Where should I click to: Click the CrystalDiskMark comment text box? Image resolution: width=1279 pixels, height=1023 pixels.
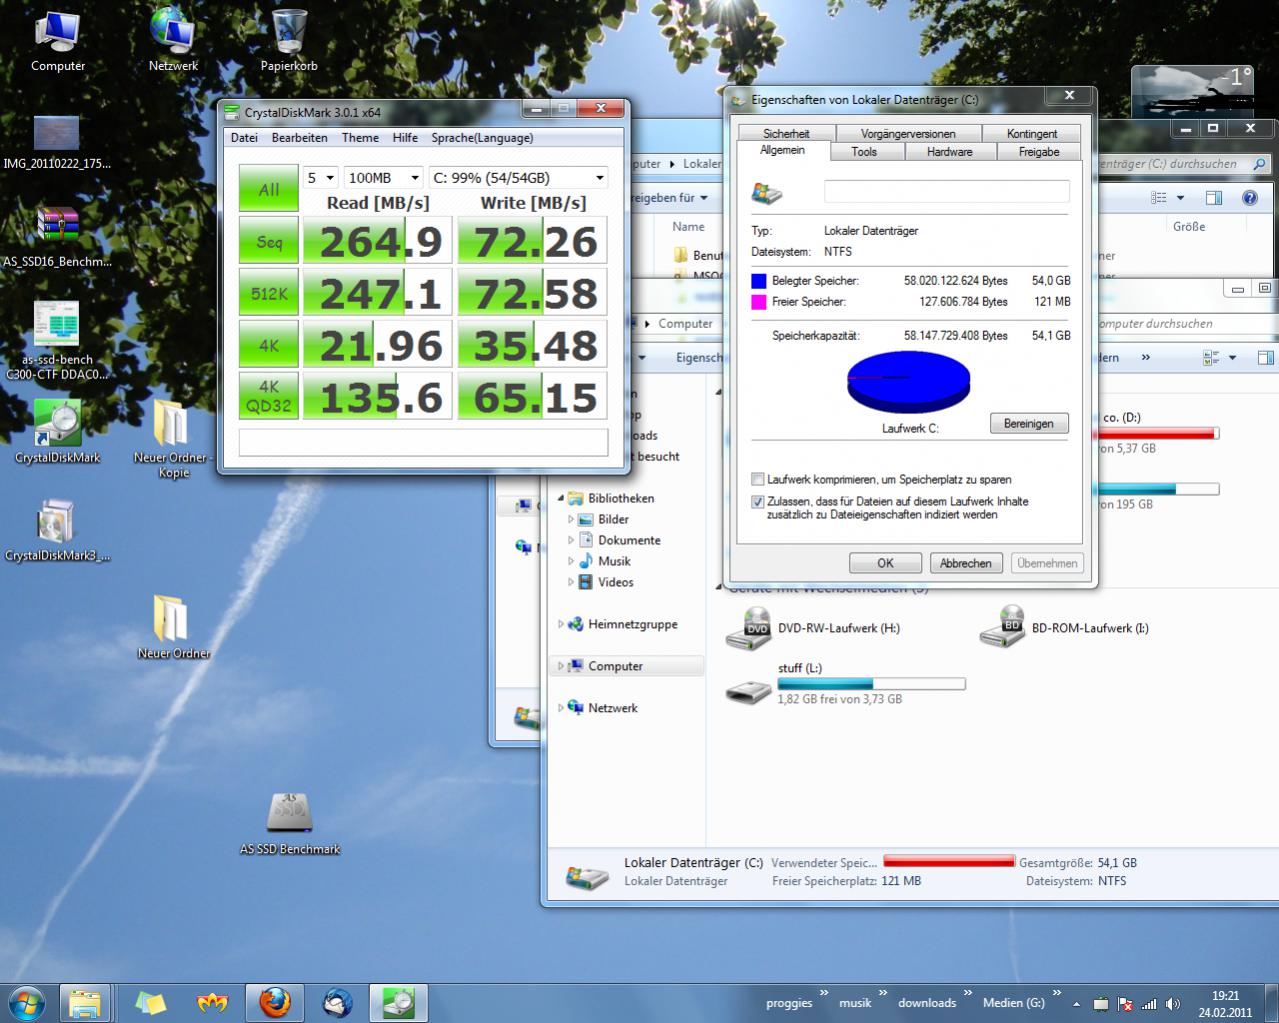coord(423,442)
